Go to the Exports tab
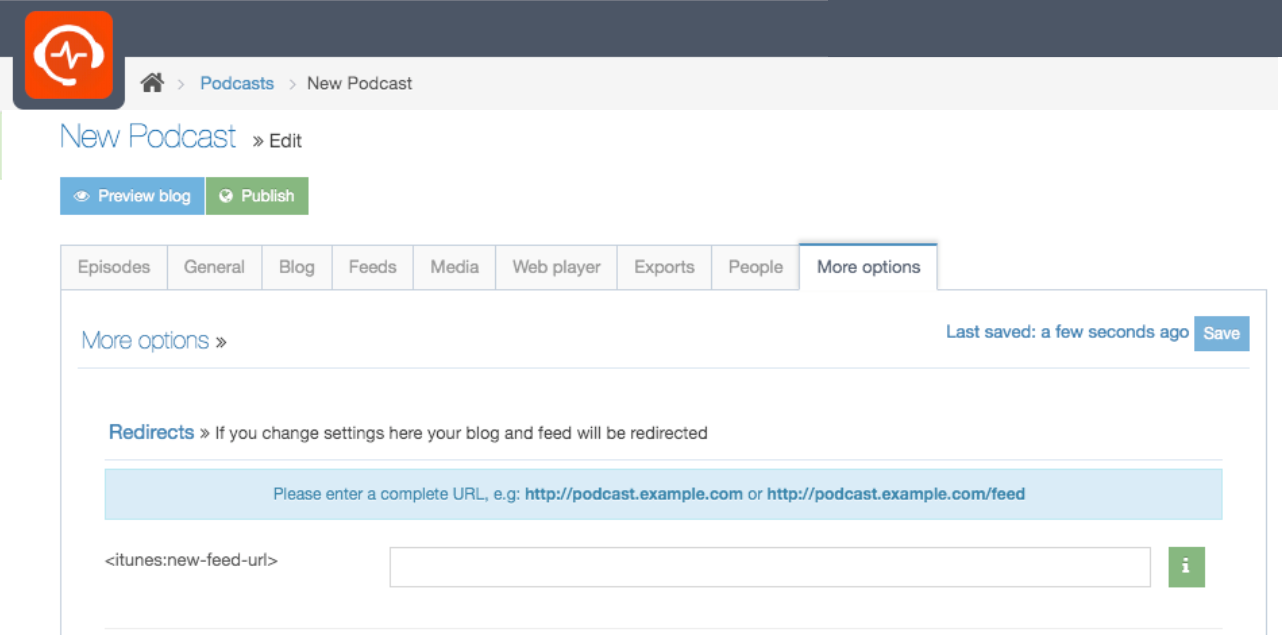 664,267
